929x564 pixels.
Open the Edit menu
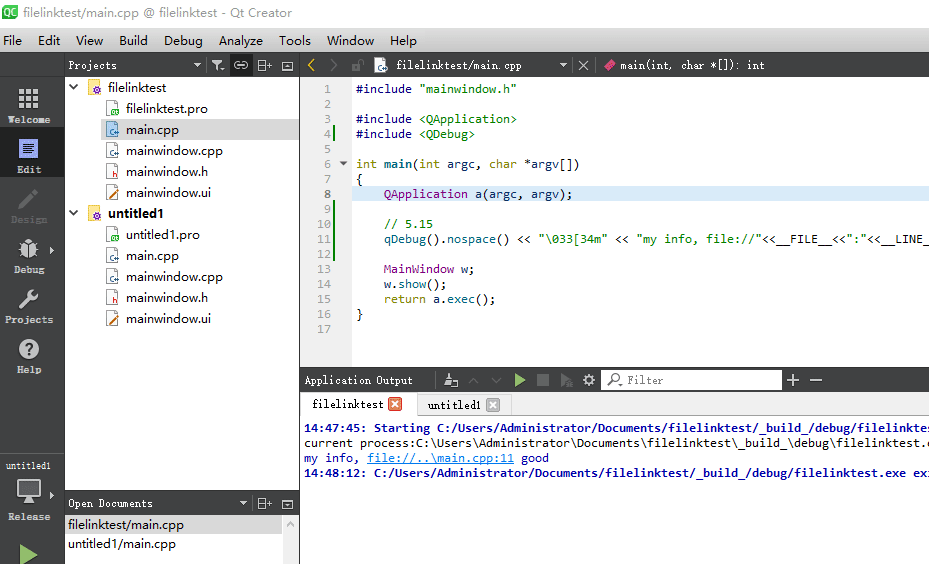tap(49, 40)
